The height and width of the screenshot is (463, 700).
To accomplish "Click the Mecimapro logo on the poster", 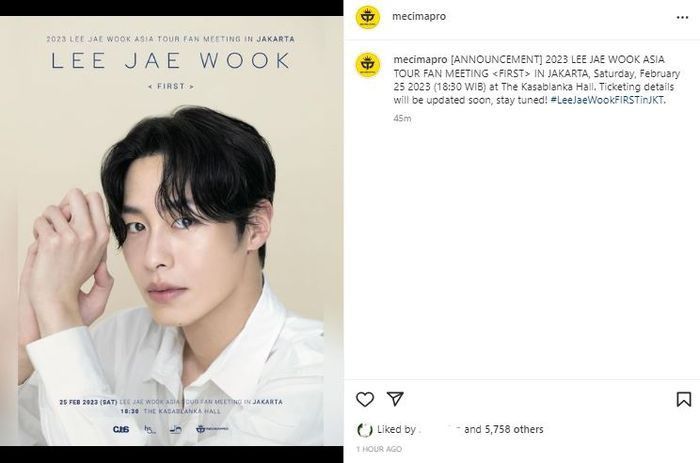I will click(212, 429).
